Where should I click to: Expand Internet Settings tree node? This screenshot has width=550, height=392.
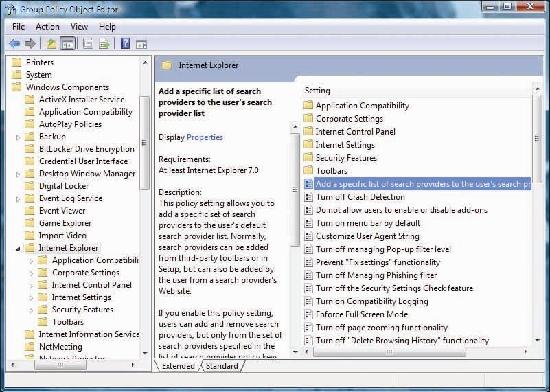point(31,298)
